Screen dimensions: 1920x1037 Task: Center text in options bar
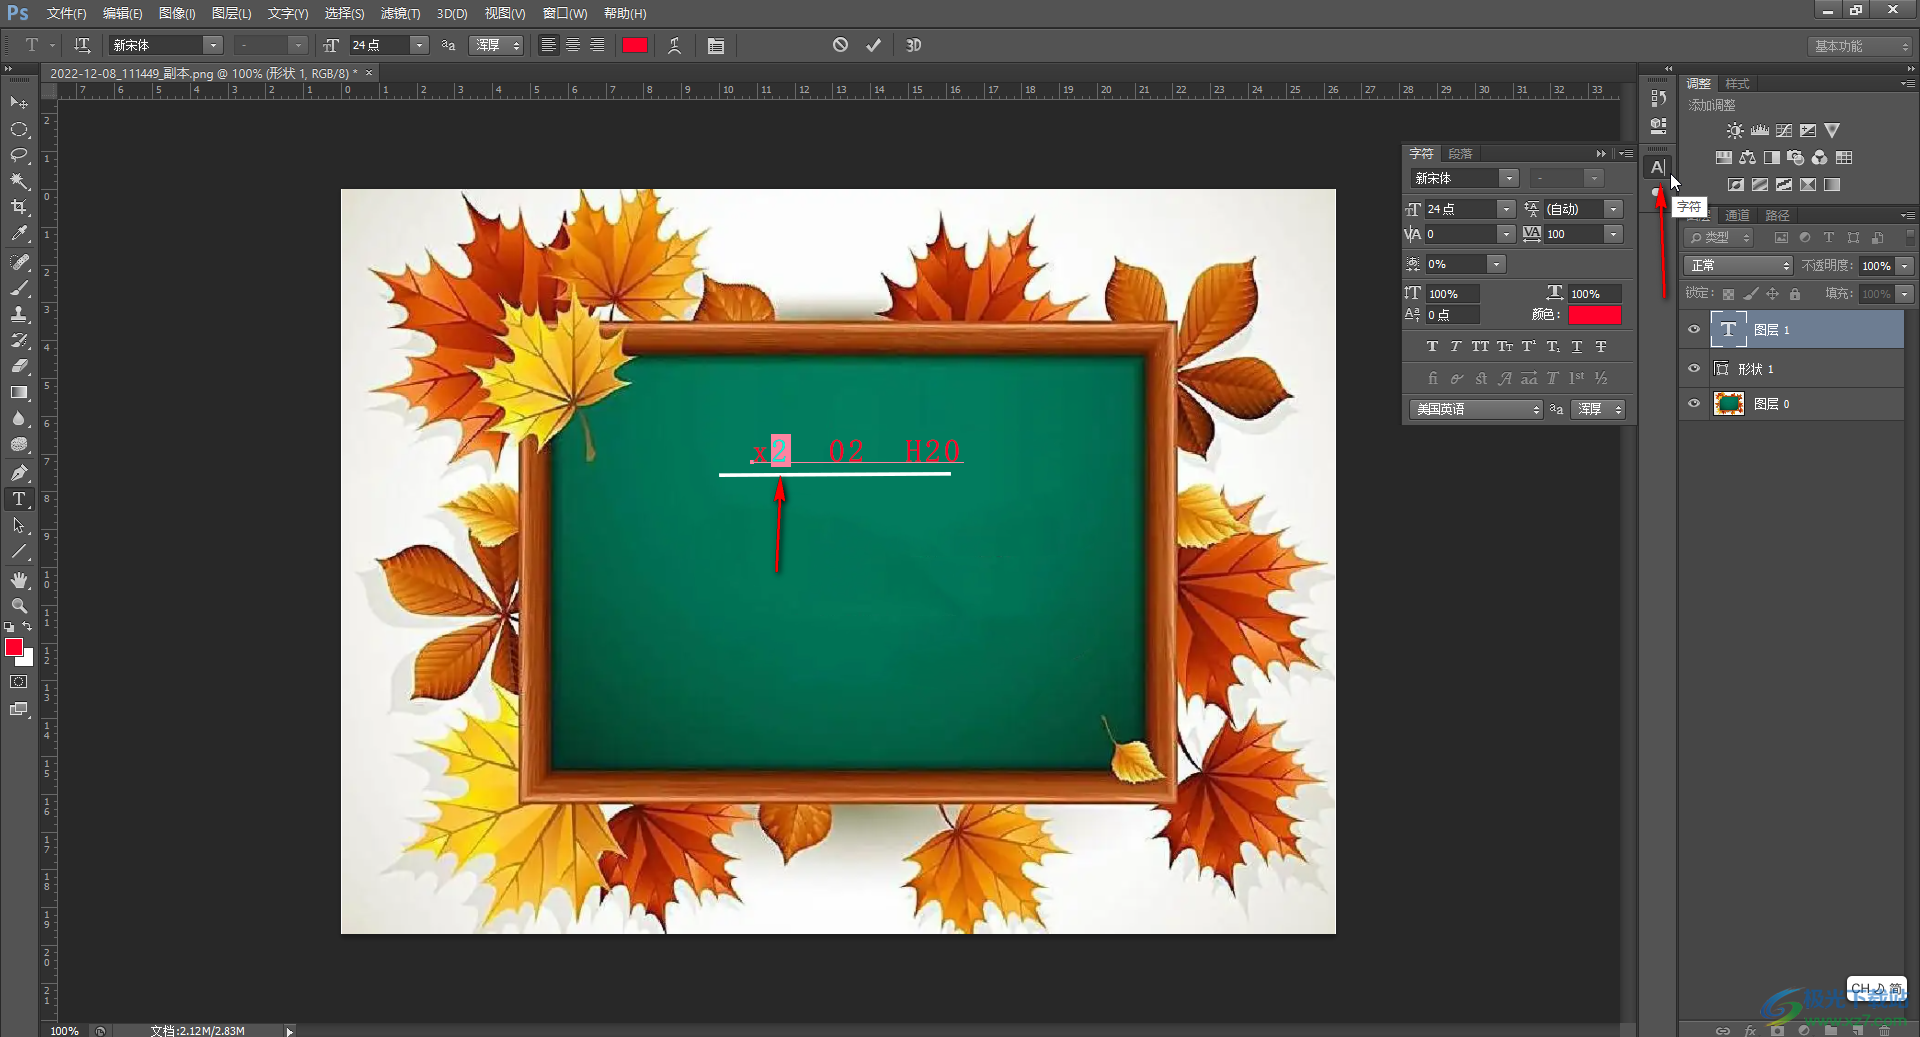[572, 45]
